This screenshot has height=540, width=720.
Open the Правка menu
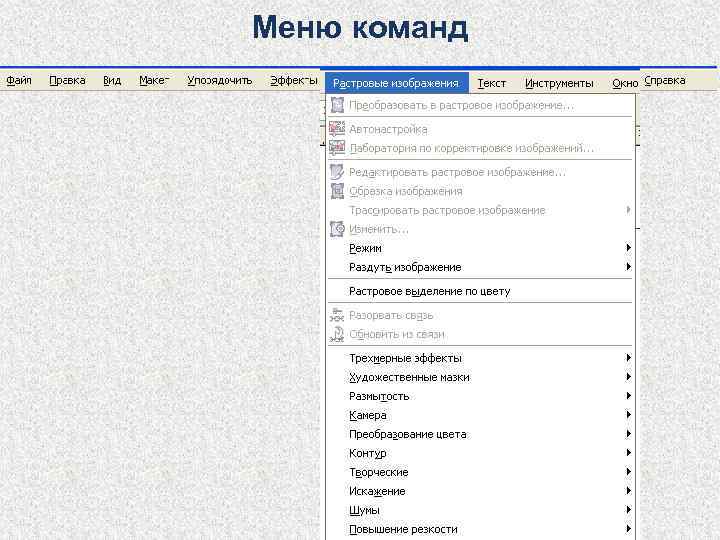(67, 80)
